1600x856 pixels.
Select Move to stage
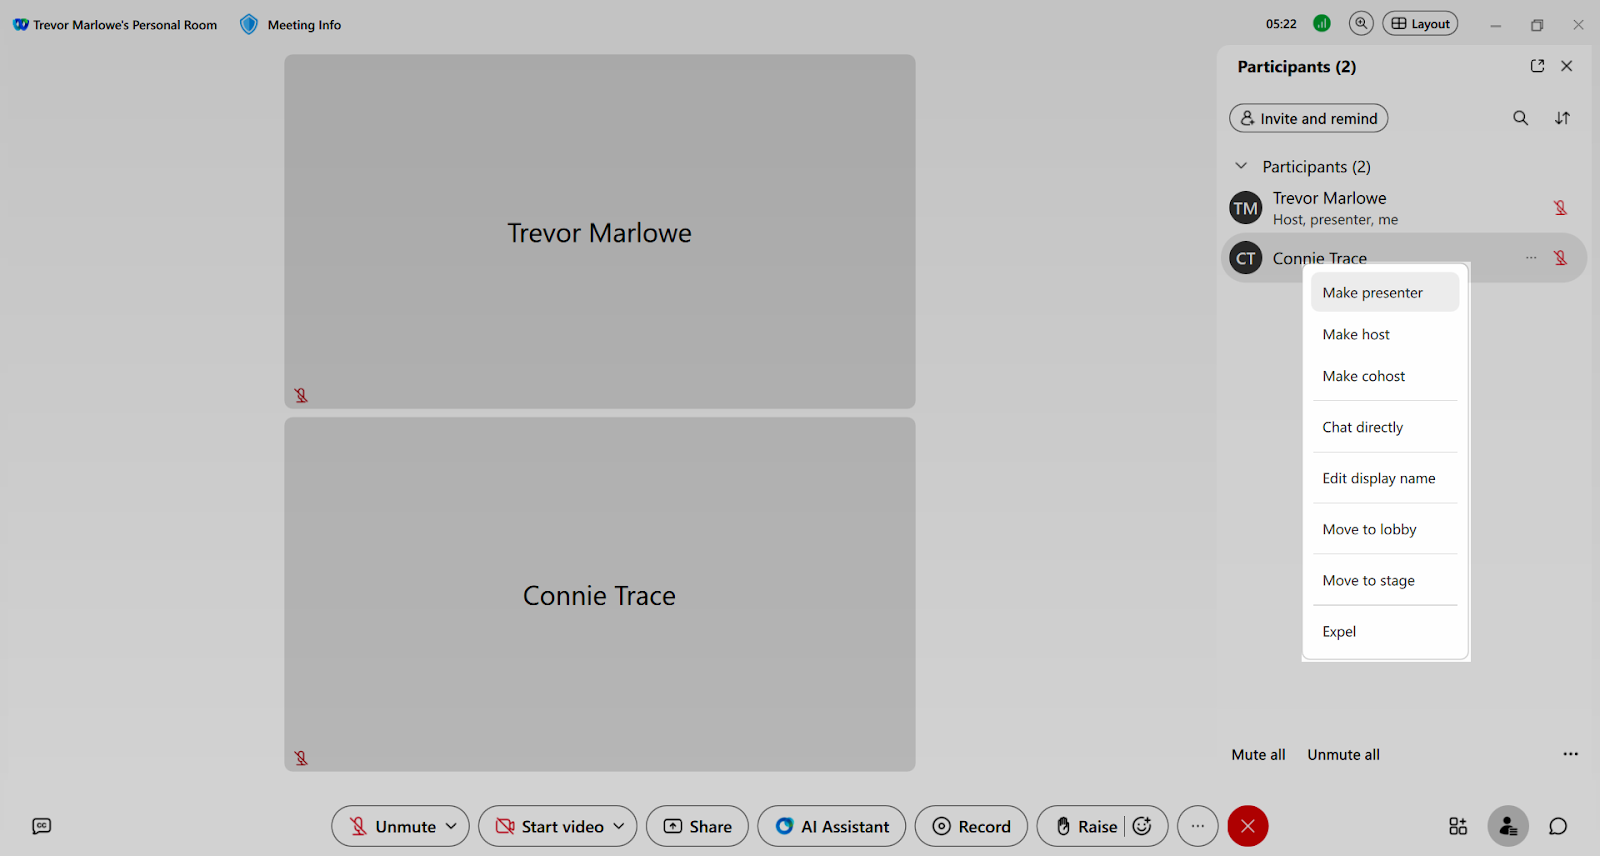click(x=1385, y=580)
